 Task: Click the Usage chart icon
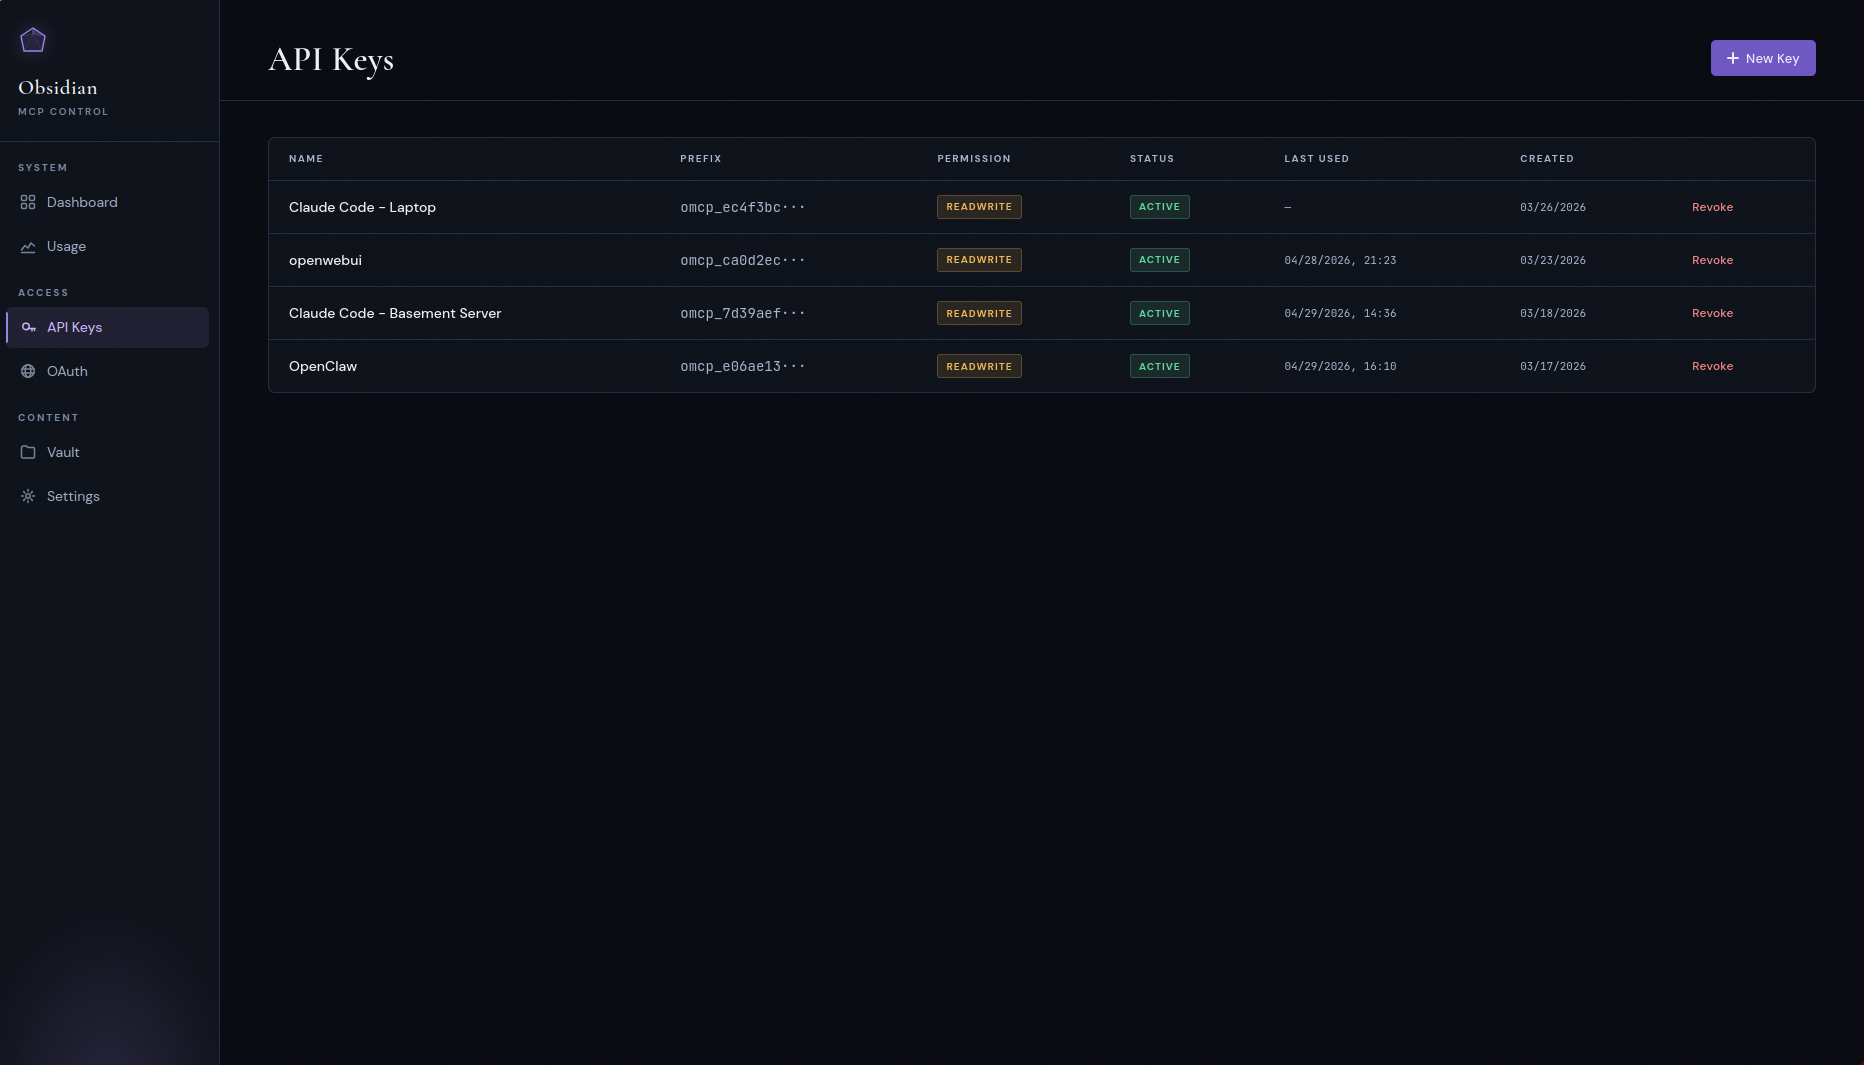point(28,246)
